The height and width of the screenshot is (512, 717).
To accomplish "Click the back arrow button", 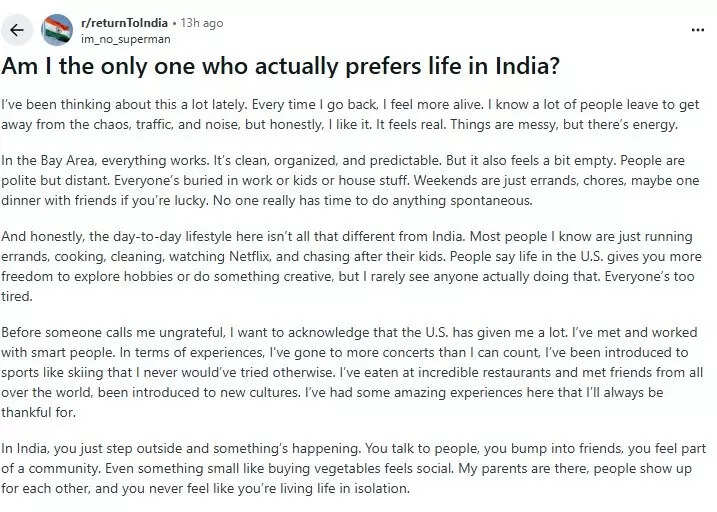I will coord(16,30).
